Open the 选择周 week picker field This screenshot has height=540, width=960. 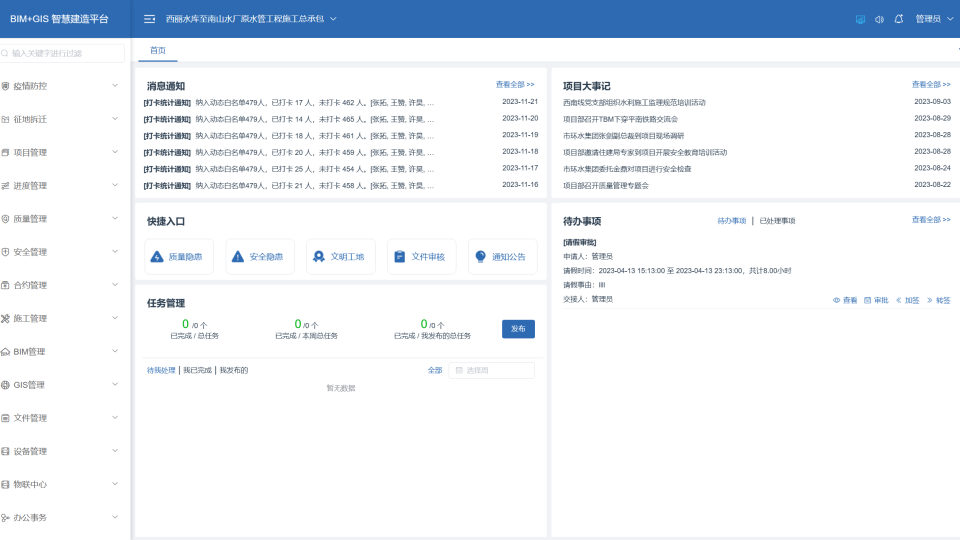491,370
